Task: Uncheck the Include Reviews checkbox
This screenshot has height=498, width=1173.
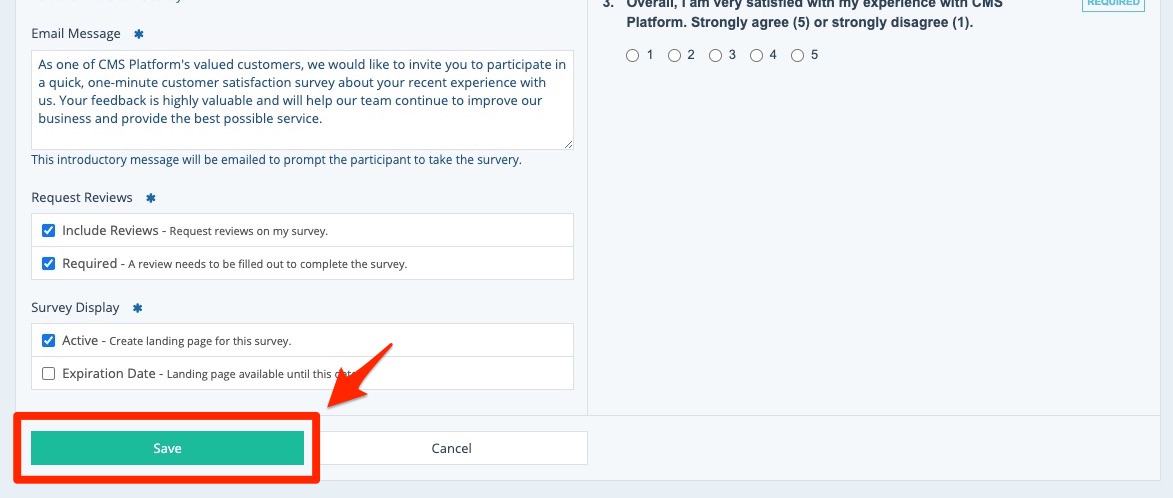Action: (x=48, y=230)
